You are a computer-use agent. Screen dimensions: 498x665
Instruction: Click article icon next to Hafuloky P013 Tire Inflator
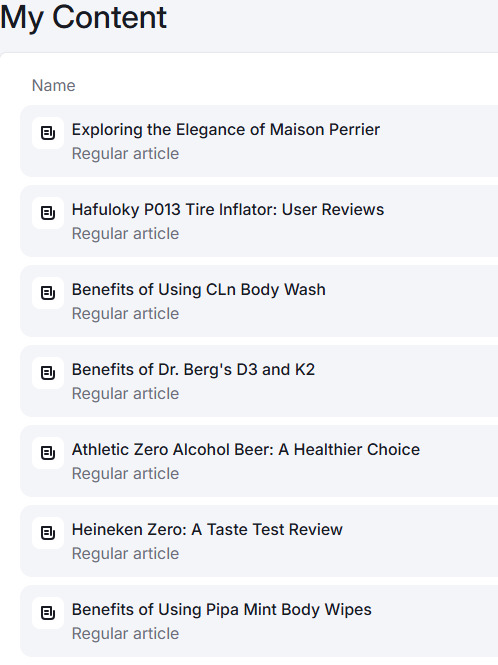(48, 213)
